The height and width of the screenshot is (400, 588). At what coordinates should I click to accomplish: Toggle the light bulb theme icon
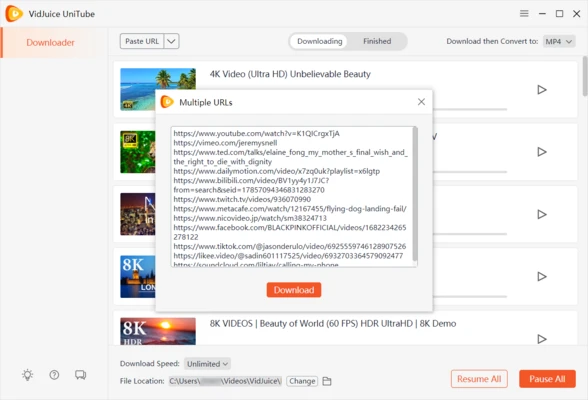click(27, 375)
